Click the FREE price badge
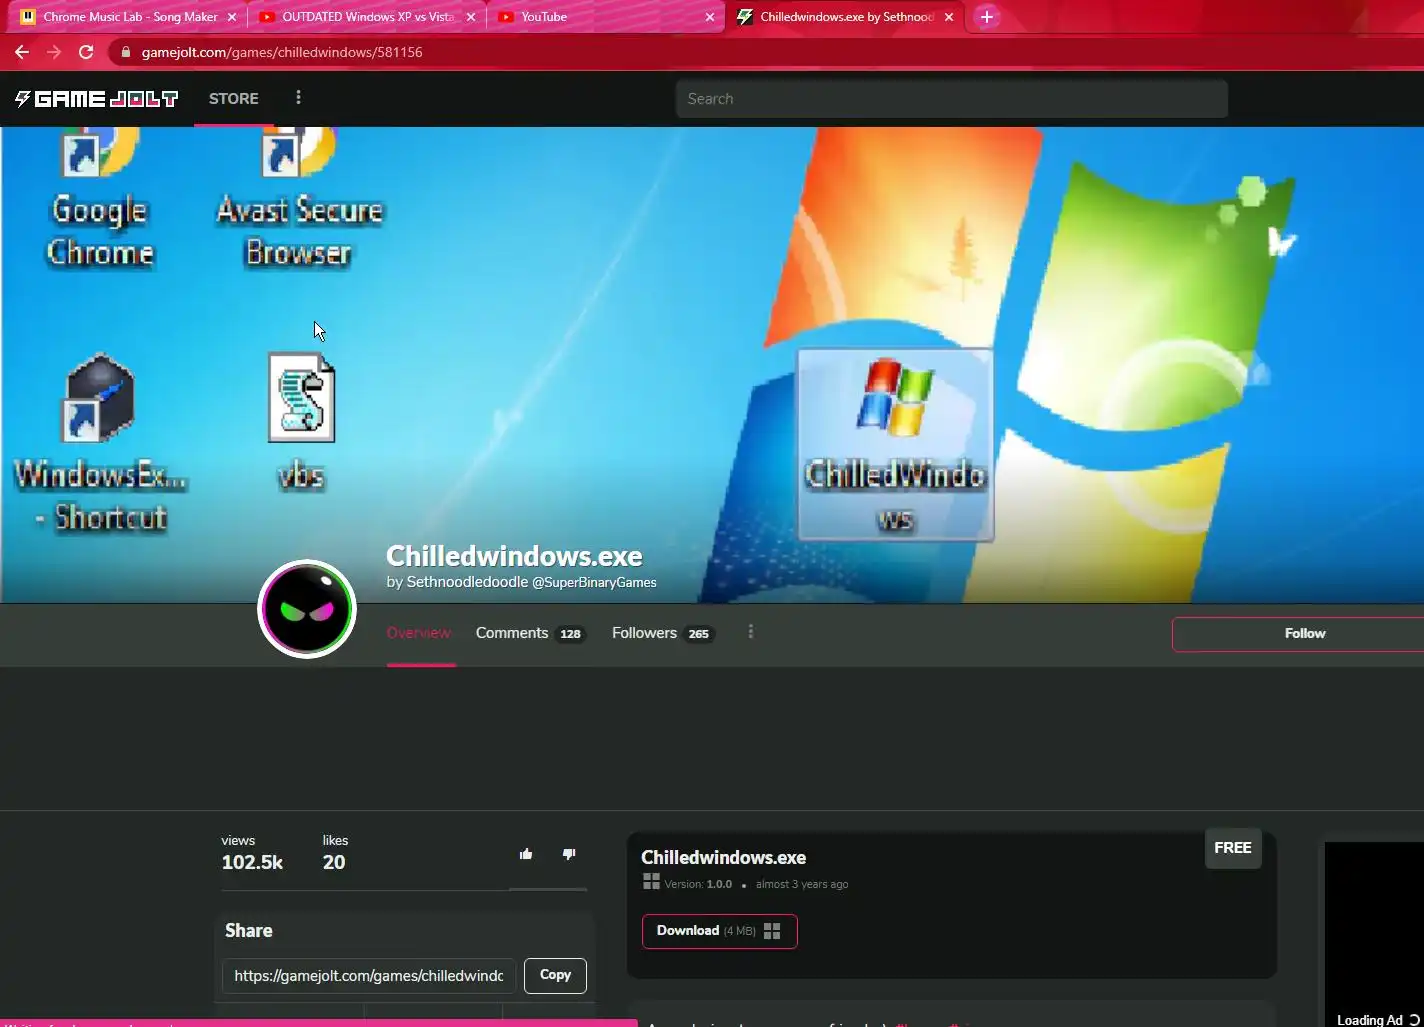 tap(1232, 848)
